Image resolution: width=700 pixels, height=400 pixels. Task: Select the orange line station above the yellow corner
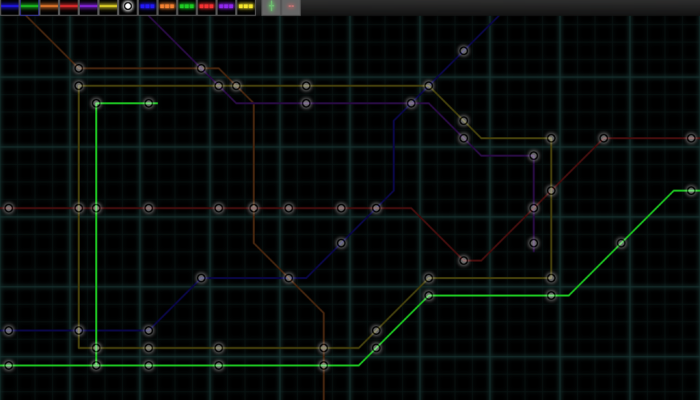[x=79, y=68]
